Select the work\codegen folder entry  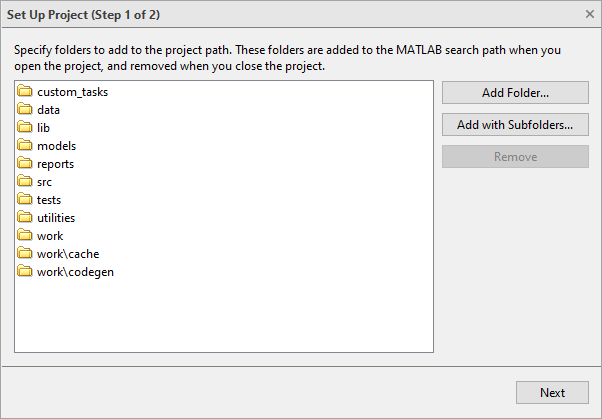click(75, 272)
